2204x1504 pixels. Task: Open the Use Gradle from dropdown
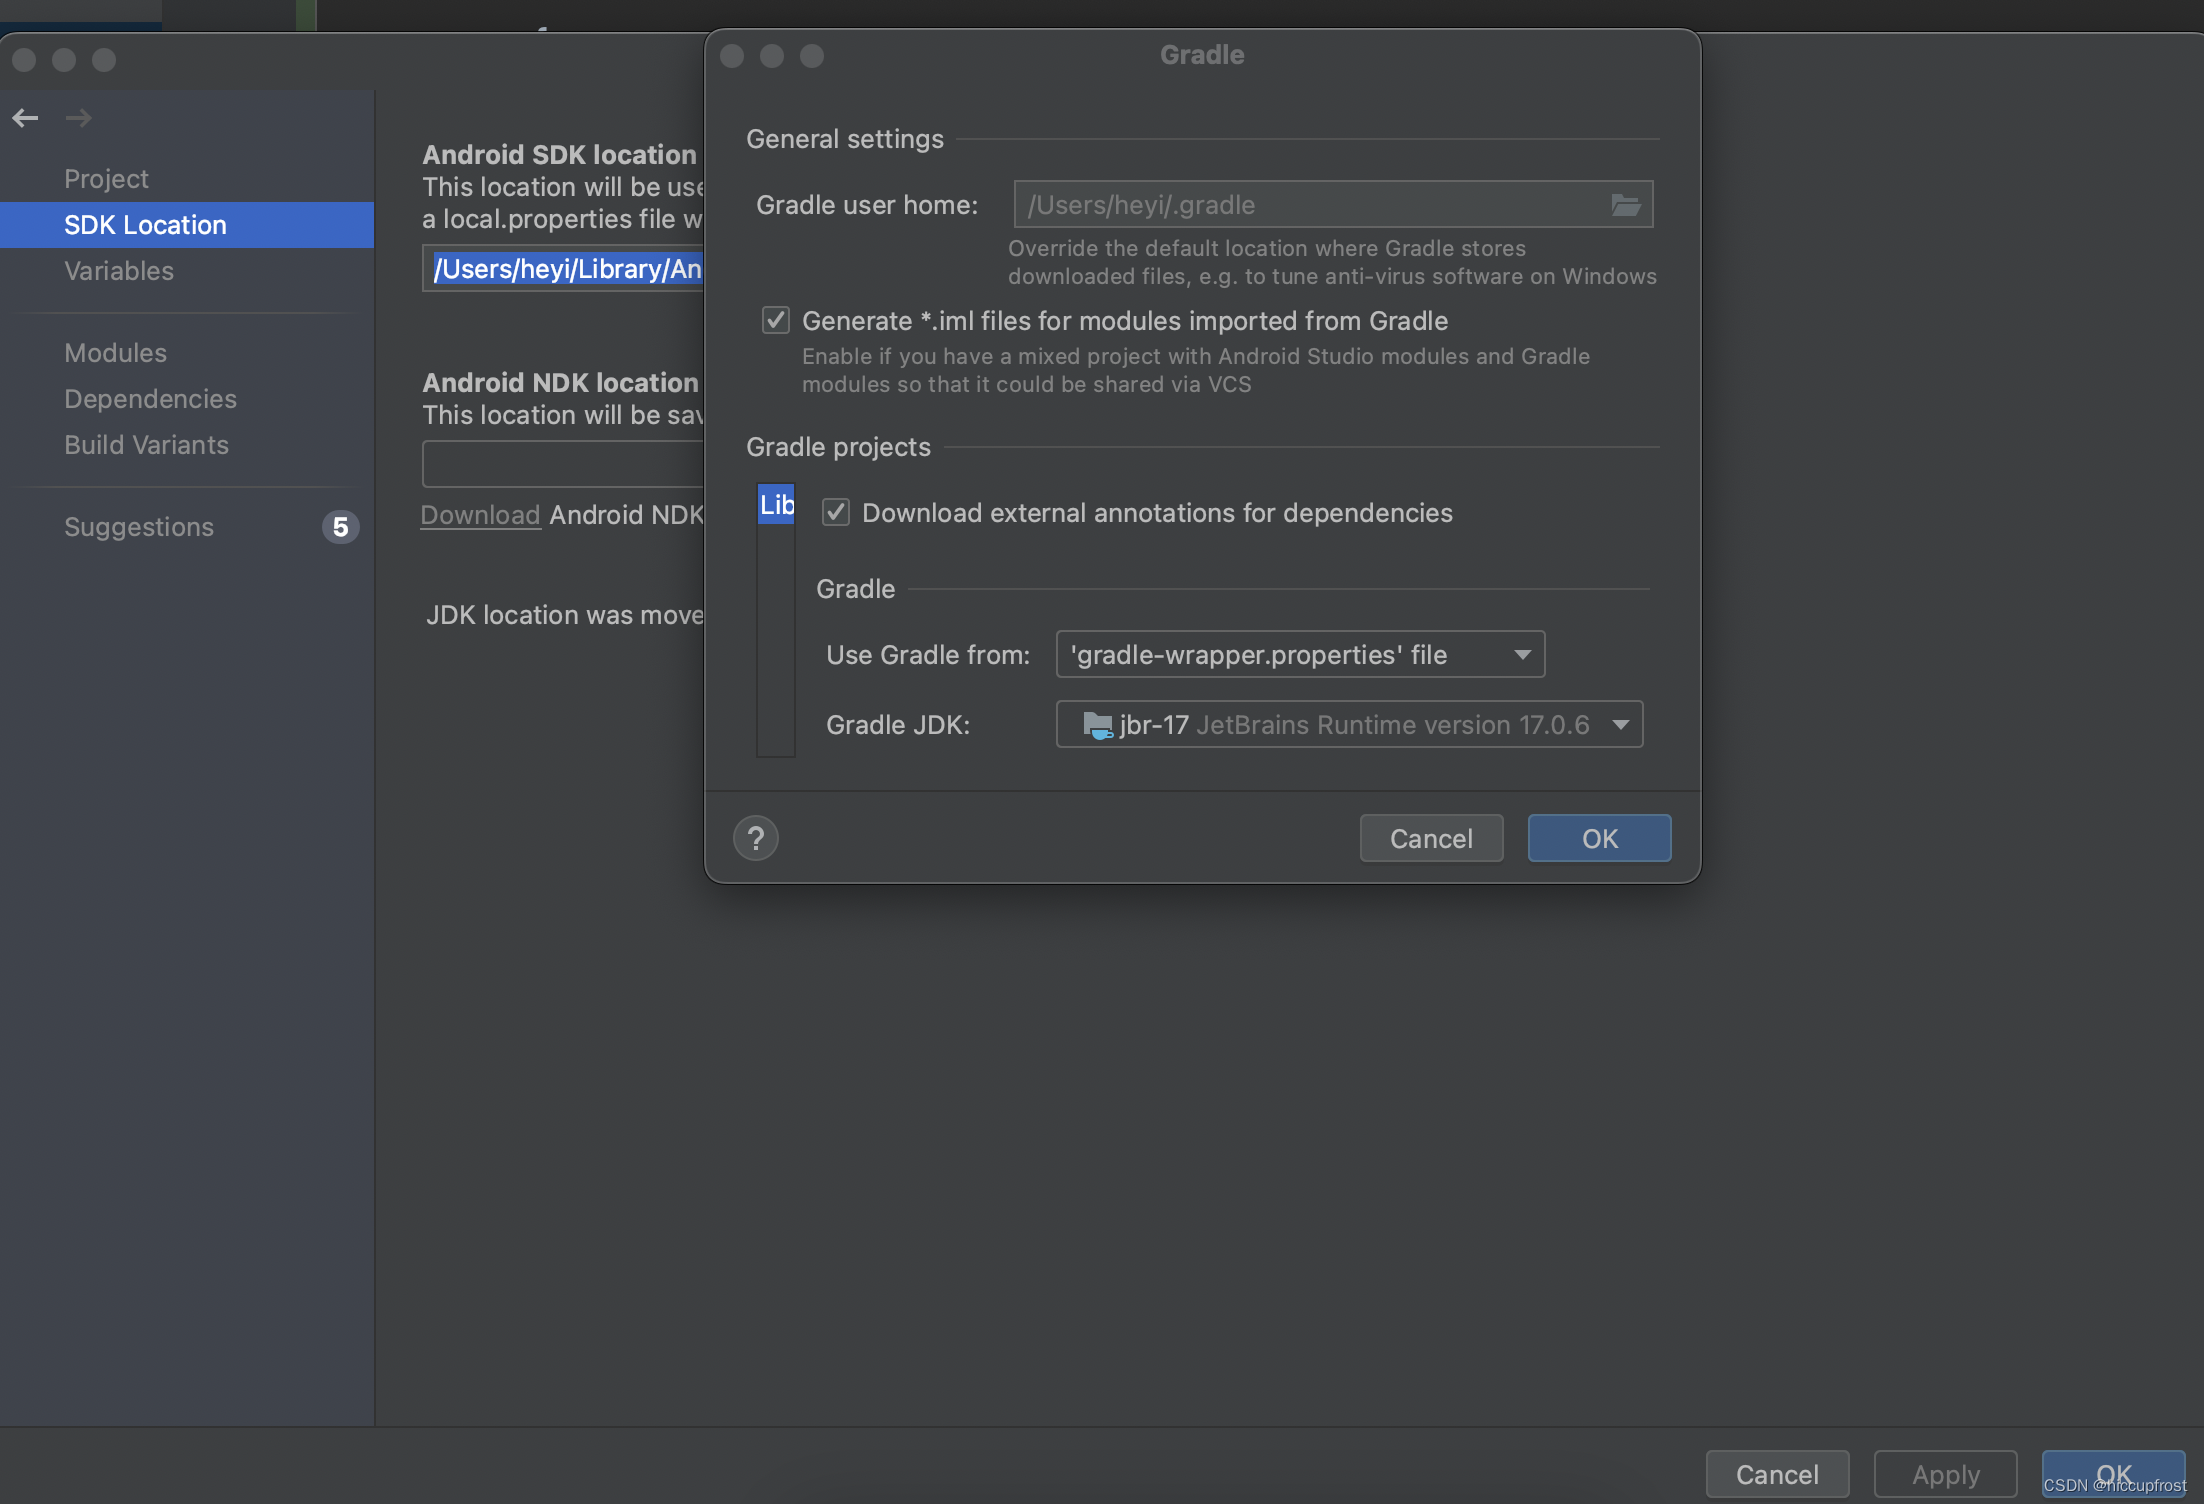[1300, 654]
